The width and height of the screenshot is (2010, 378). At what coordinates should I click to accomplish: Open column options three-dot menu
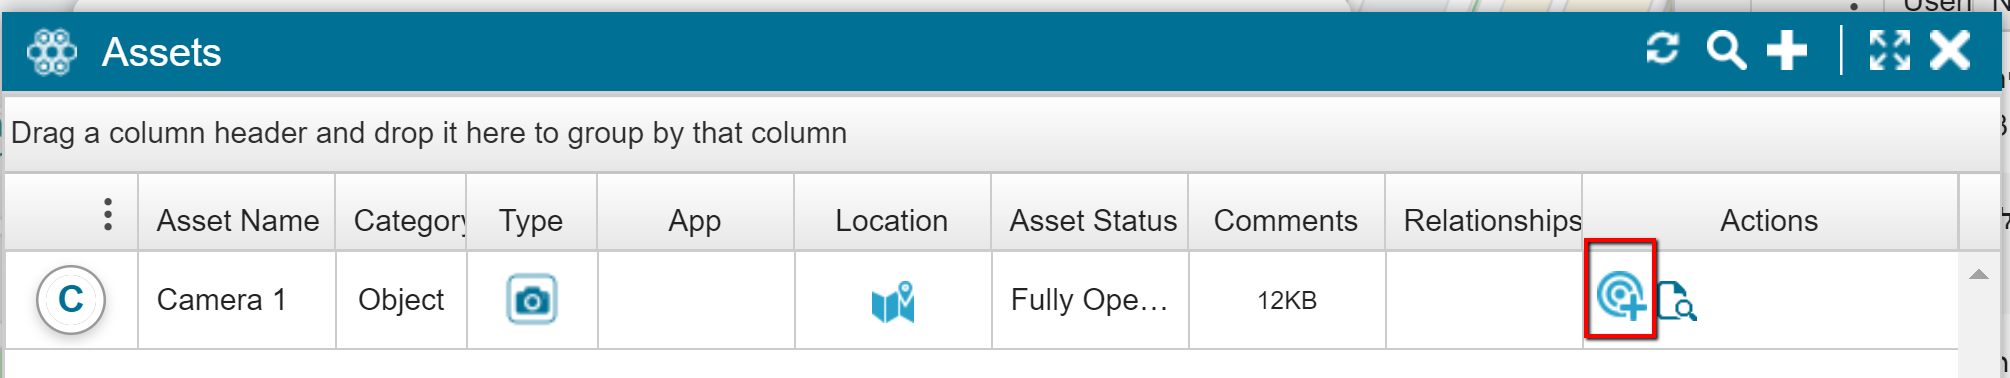108,214
